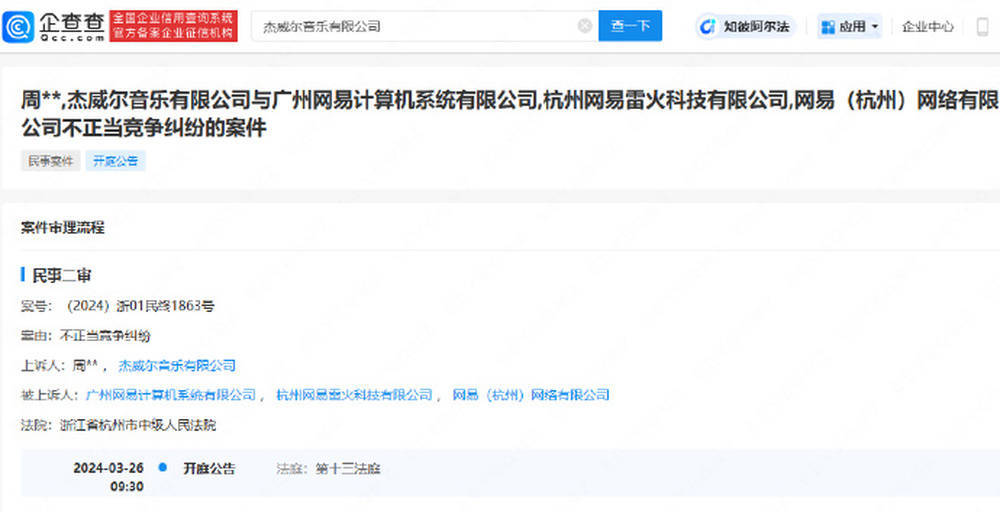Image resolution: width=1000 pixels, height=512 pixels.
Task: Open 知彼阿尔法 assistant
Action: tap(746, 27)
